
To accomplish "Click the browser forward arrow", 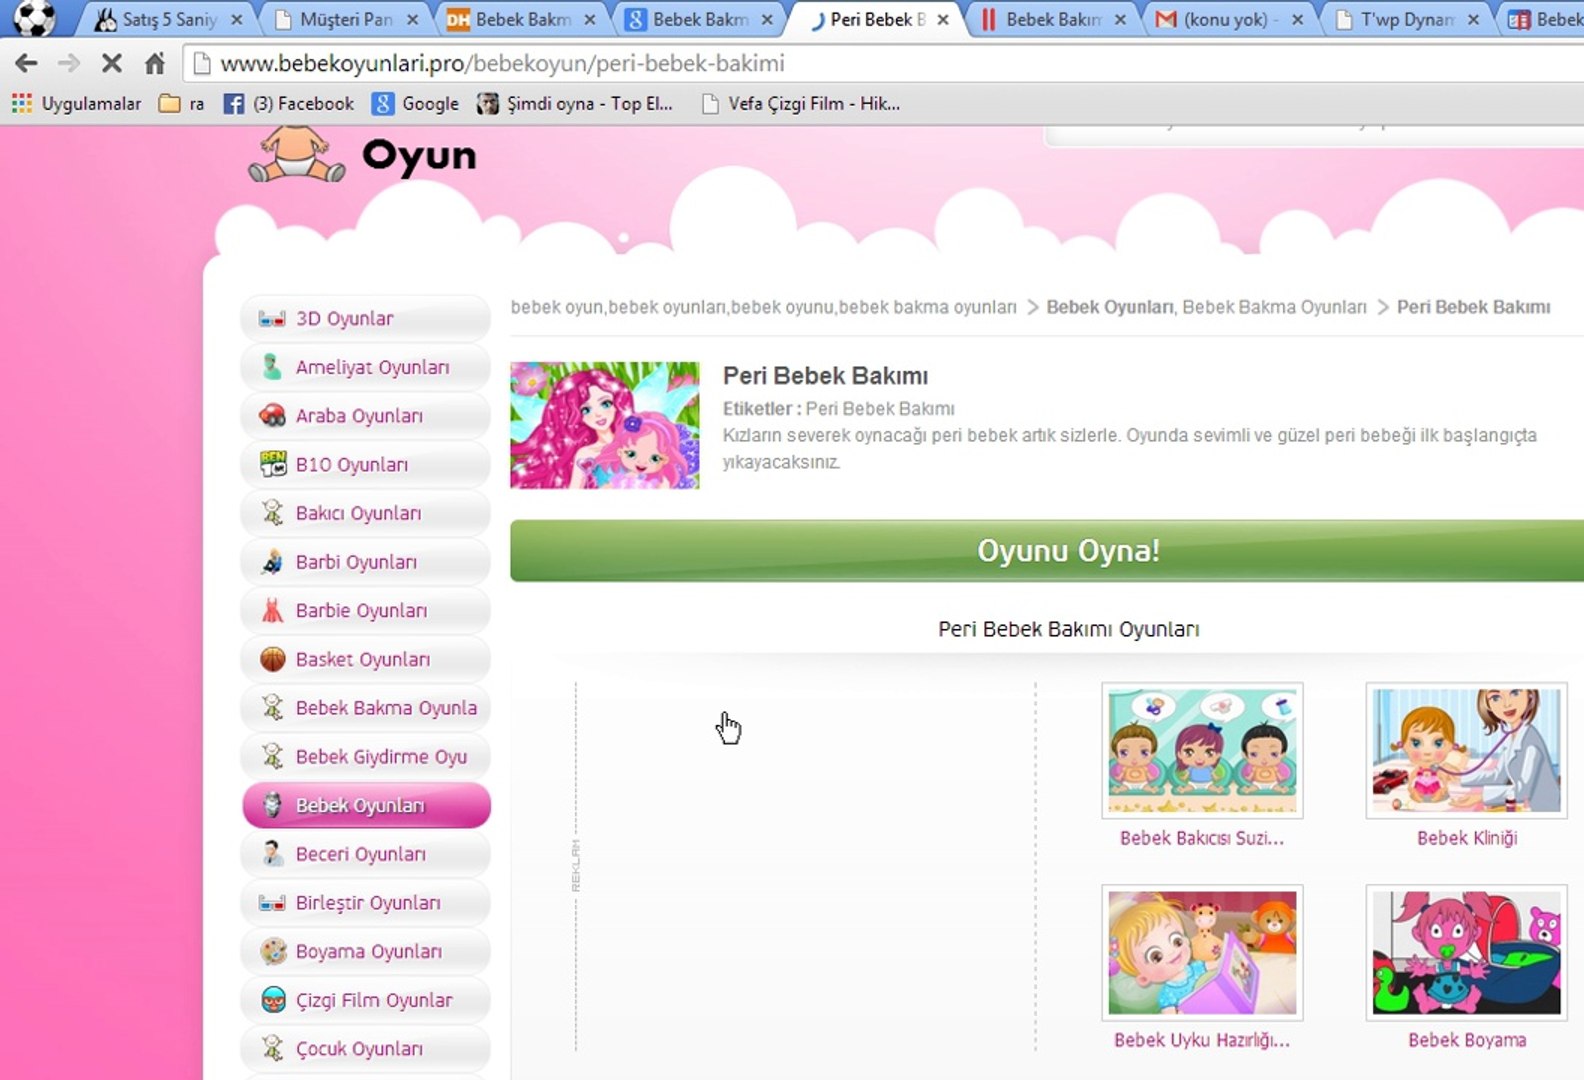I will tap(68, 64).
